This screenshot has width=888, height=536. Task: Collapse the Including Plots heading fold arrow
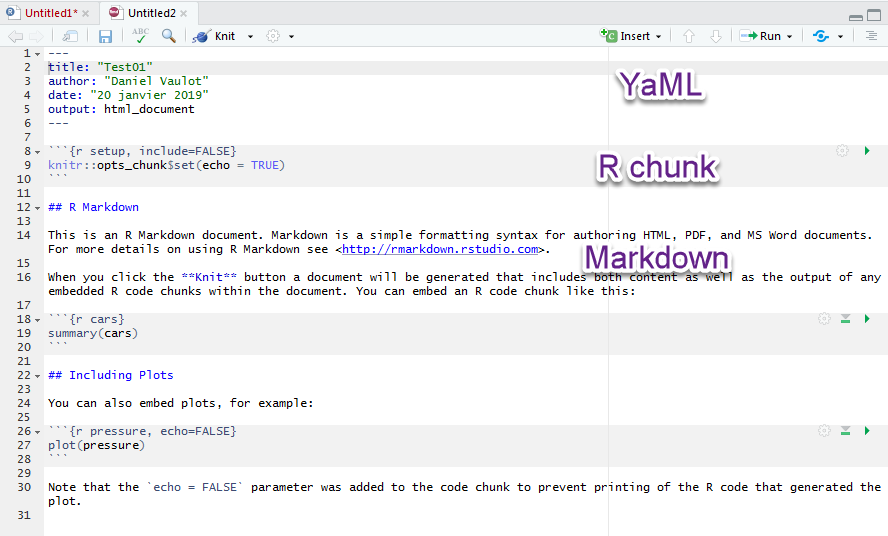37,376
